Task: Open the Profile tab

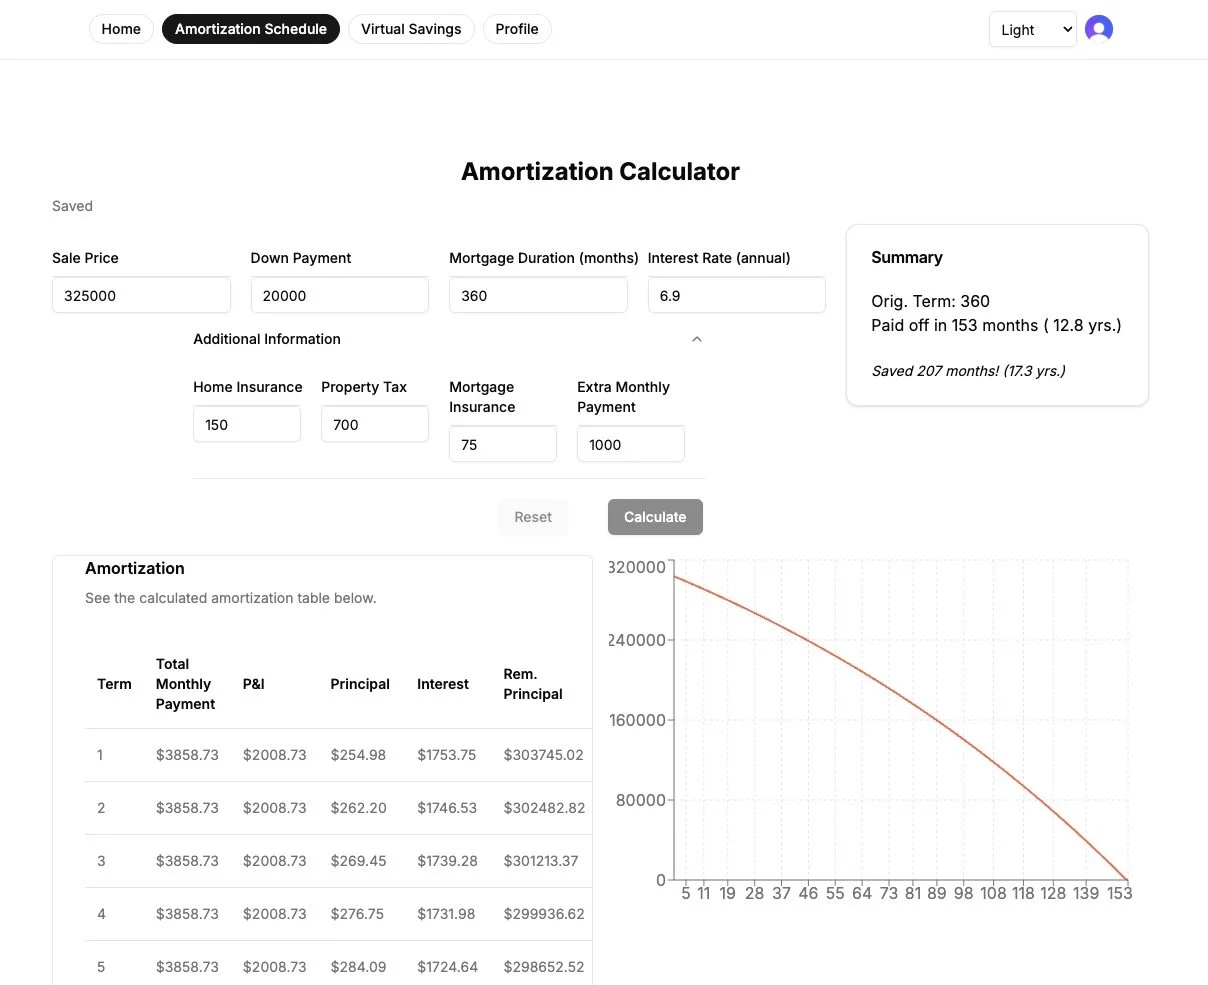Action: tap(517, 29)
